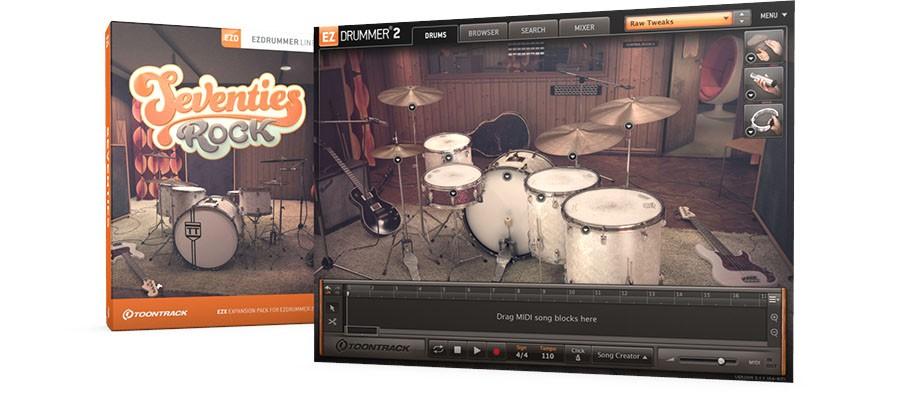Click the undo arrow above the track tools

pyautogui.click(x=329, y=290)
